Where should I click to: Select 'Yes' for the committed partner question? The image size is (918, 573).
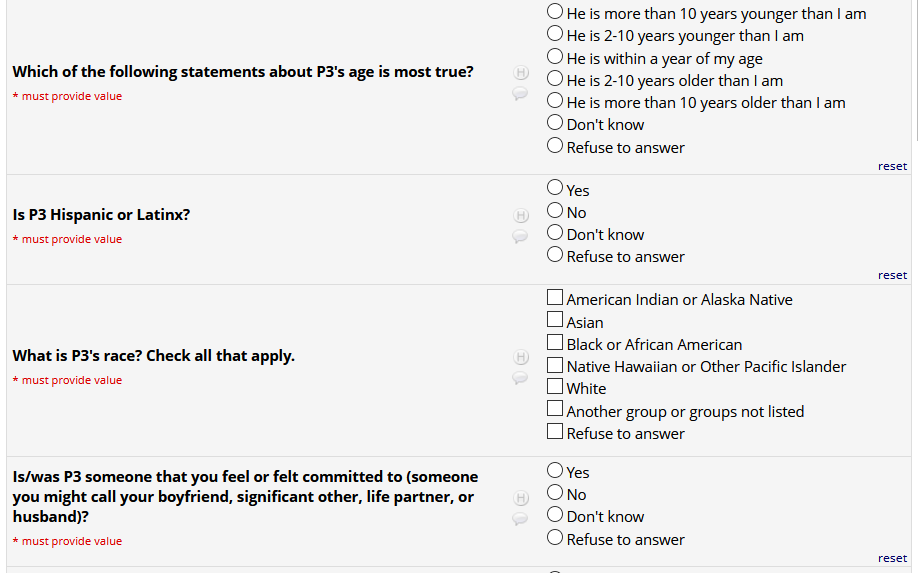[555, 471]
